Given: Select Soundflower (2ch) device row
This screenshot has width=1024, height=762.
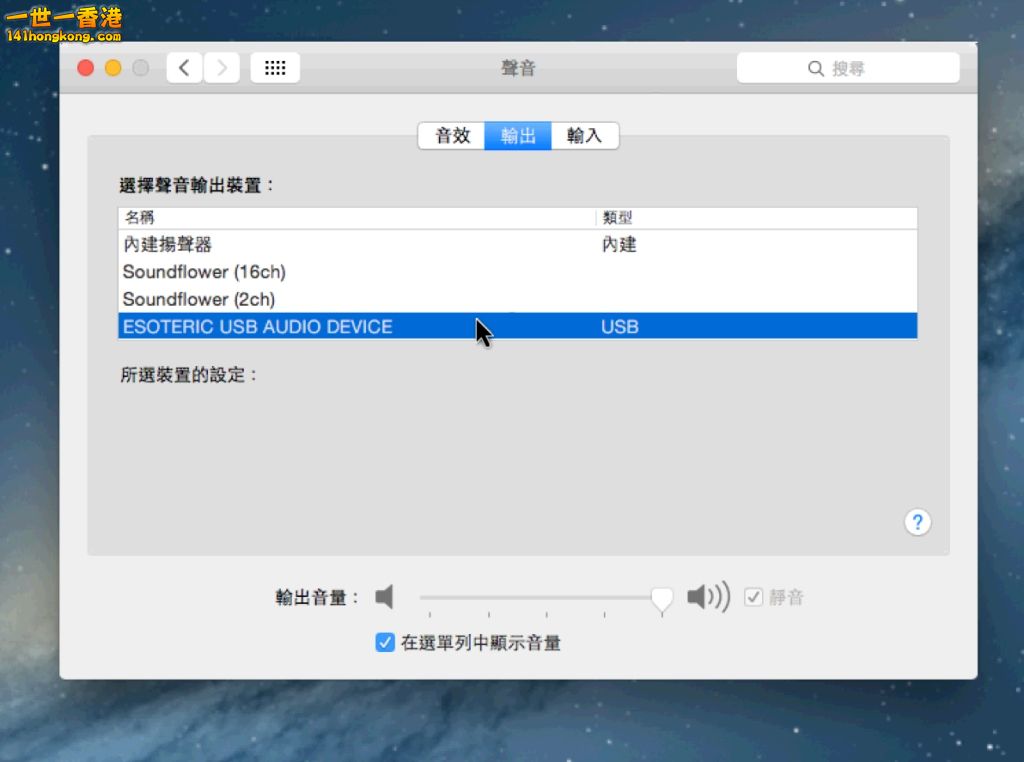Looking at the screenshot, I should [198, 299].
